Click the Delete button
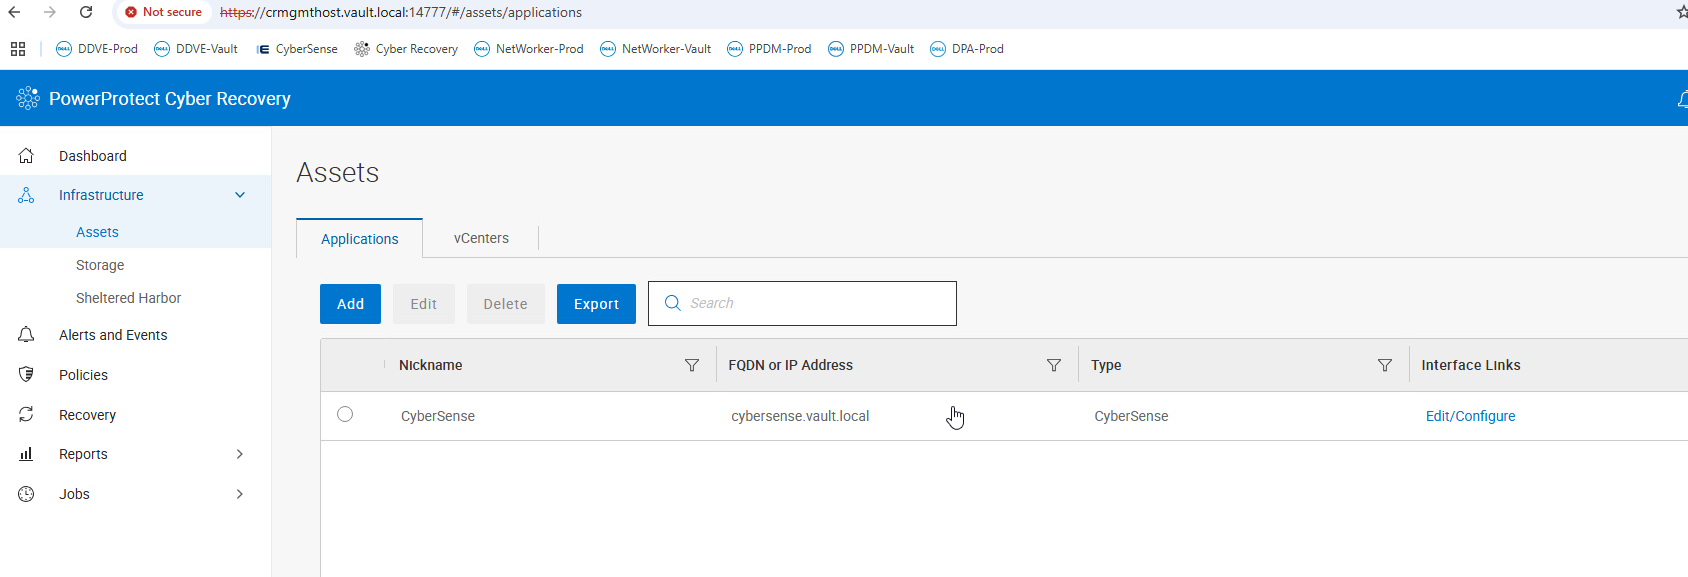This screenshot has width=1688, height=577. tap(505, 304)
